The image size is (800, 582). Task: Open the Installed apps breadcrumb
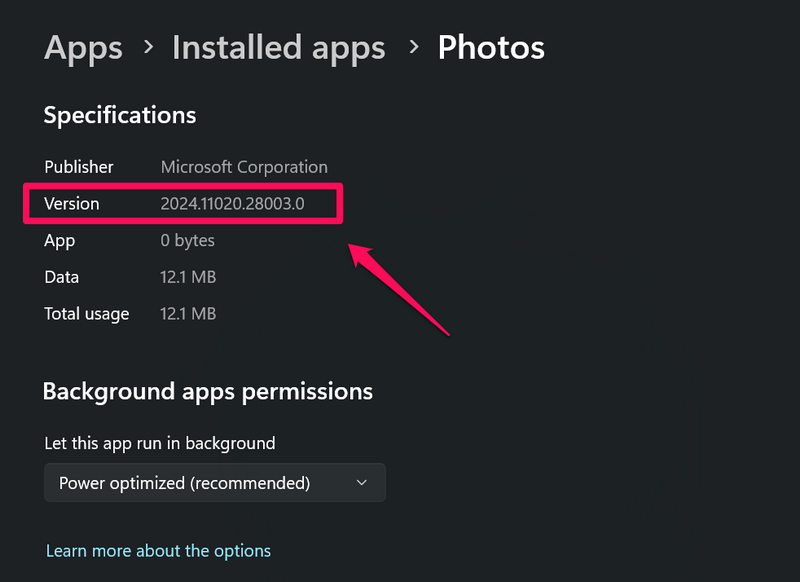click(x=278, y=48)
